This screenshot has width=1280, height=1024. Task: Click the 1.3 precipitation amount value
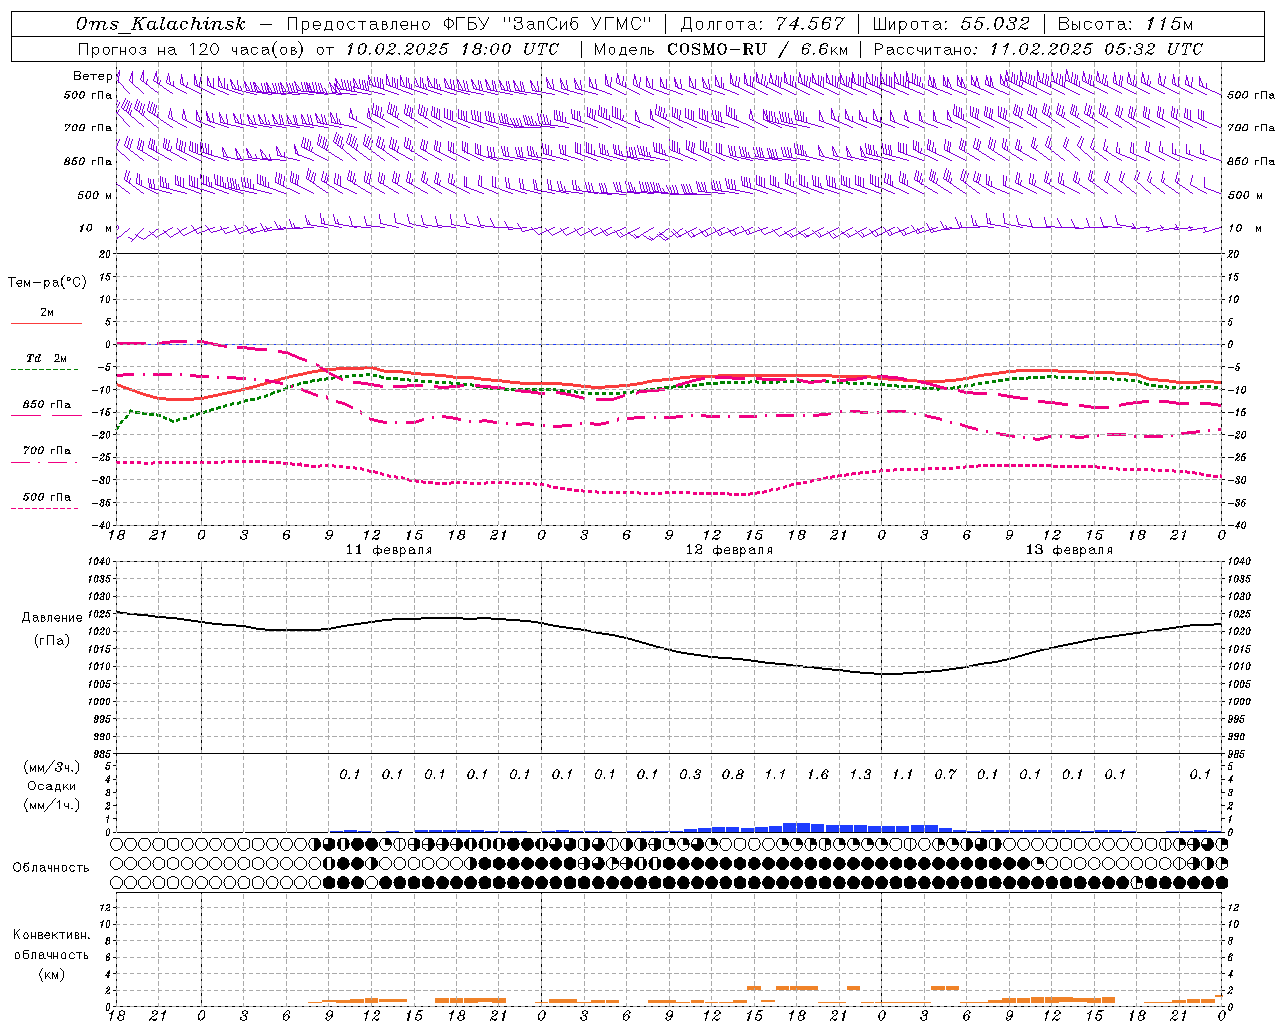tap(860, 774)
